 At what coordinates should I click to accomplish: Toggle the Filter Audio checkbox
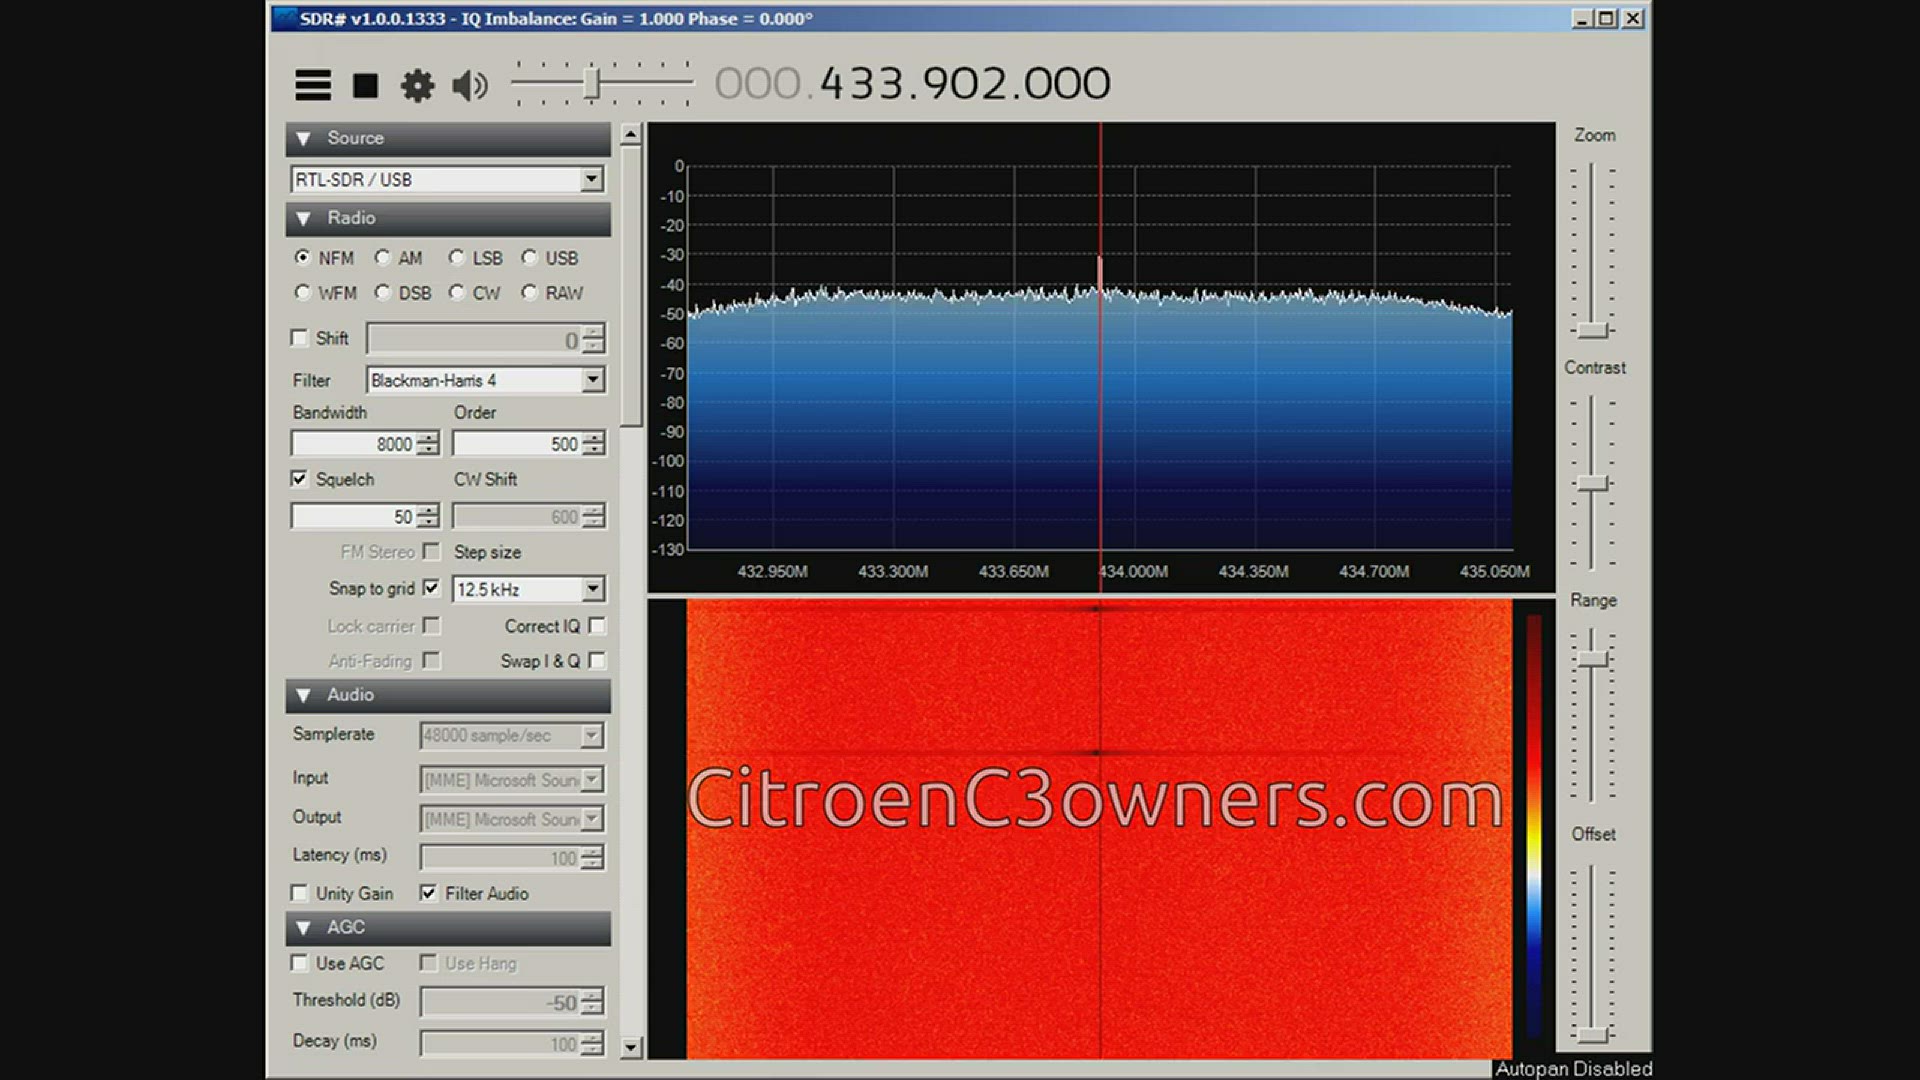click(x=428, y=893)
